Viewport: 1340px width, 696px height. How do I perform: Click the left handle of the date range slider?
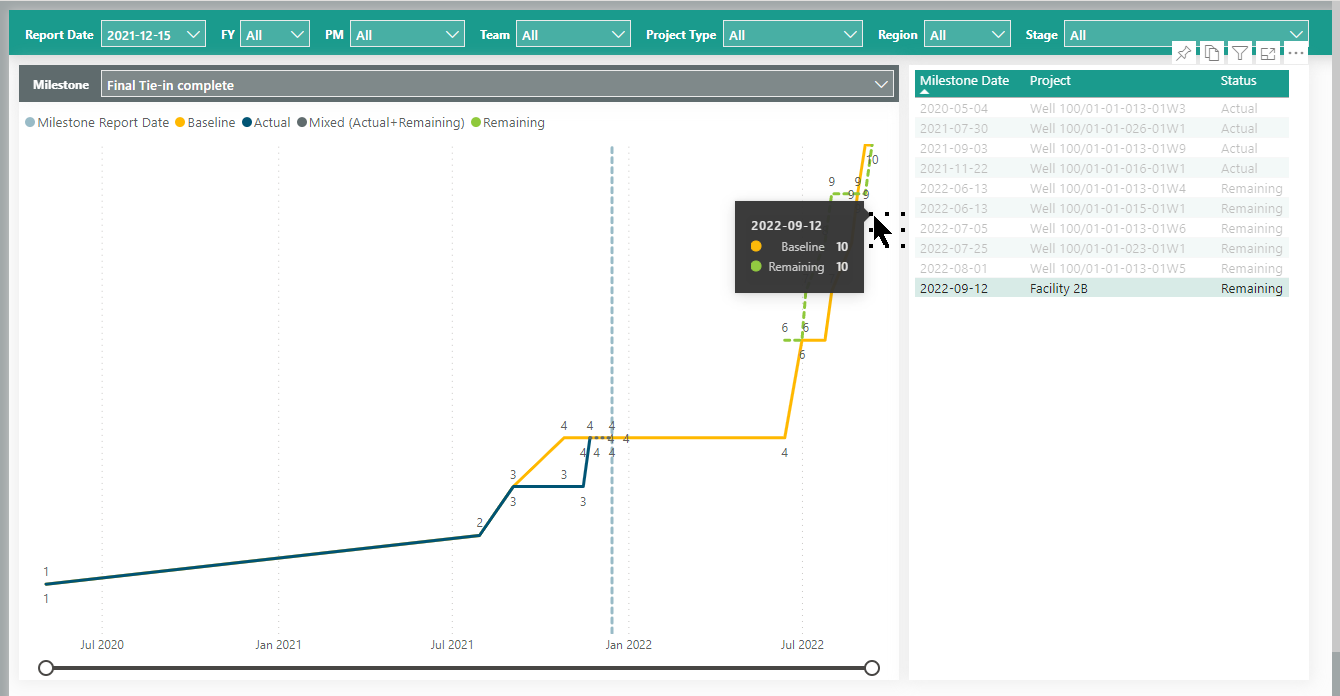click(x=46, y=668)
